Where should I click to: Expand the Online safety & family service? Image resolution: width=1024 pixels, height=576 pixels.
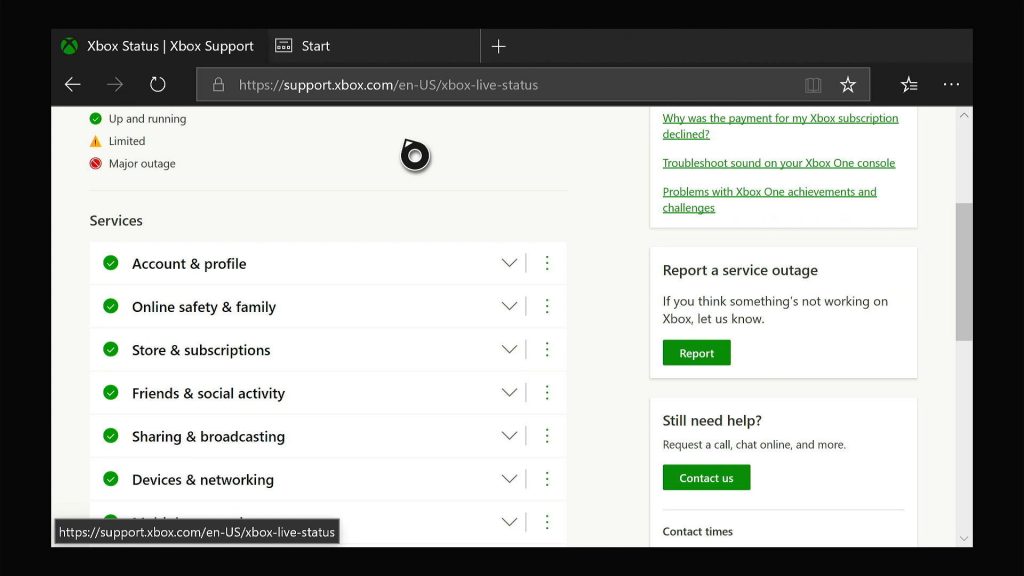coord(509,306)
